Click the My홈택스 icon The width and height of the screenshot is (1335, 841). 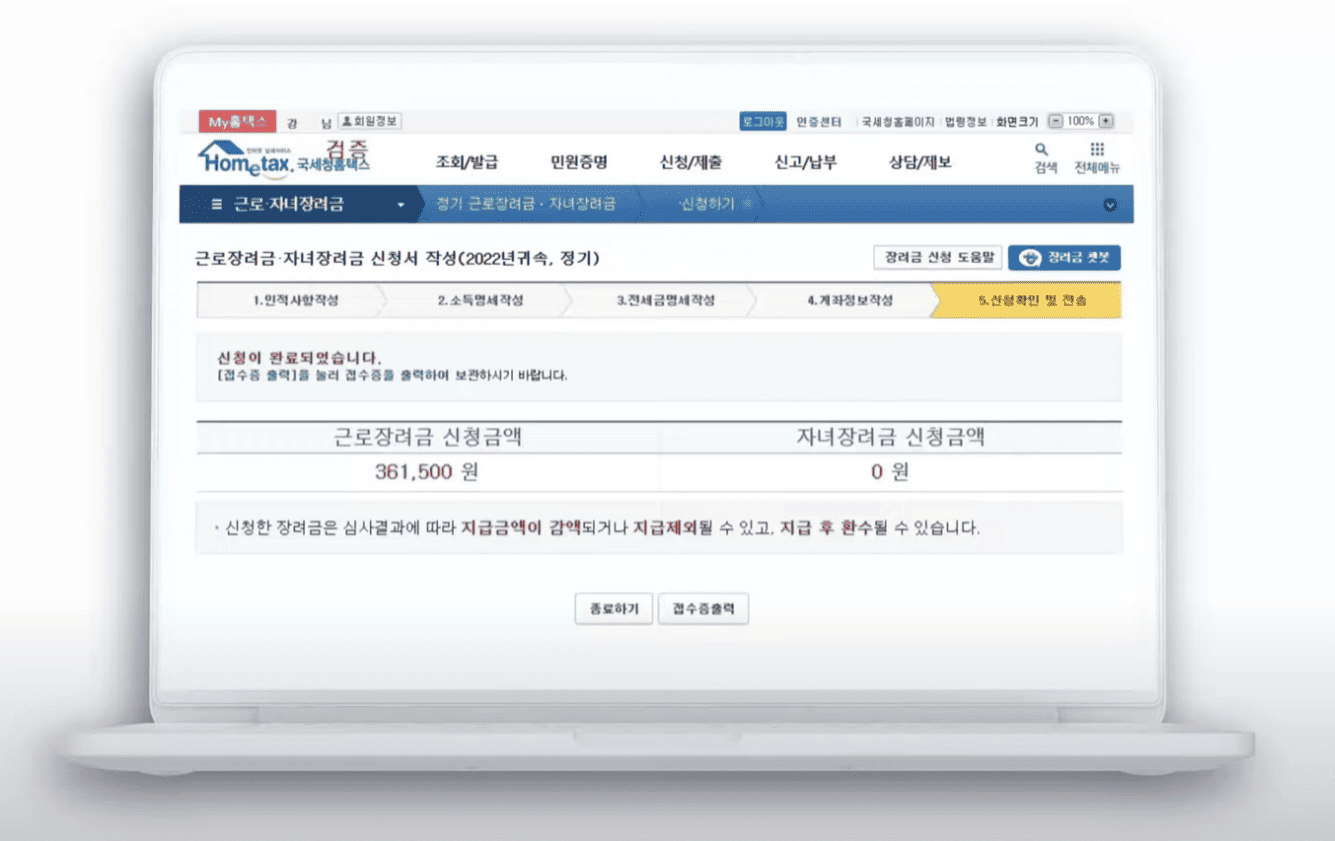235,120
